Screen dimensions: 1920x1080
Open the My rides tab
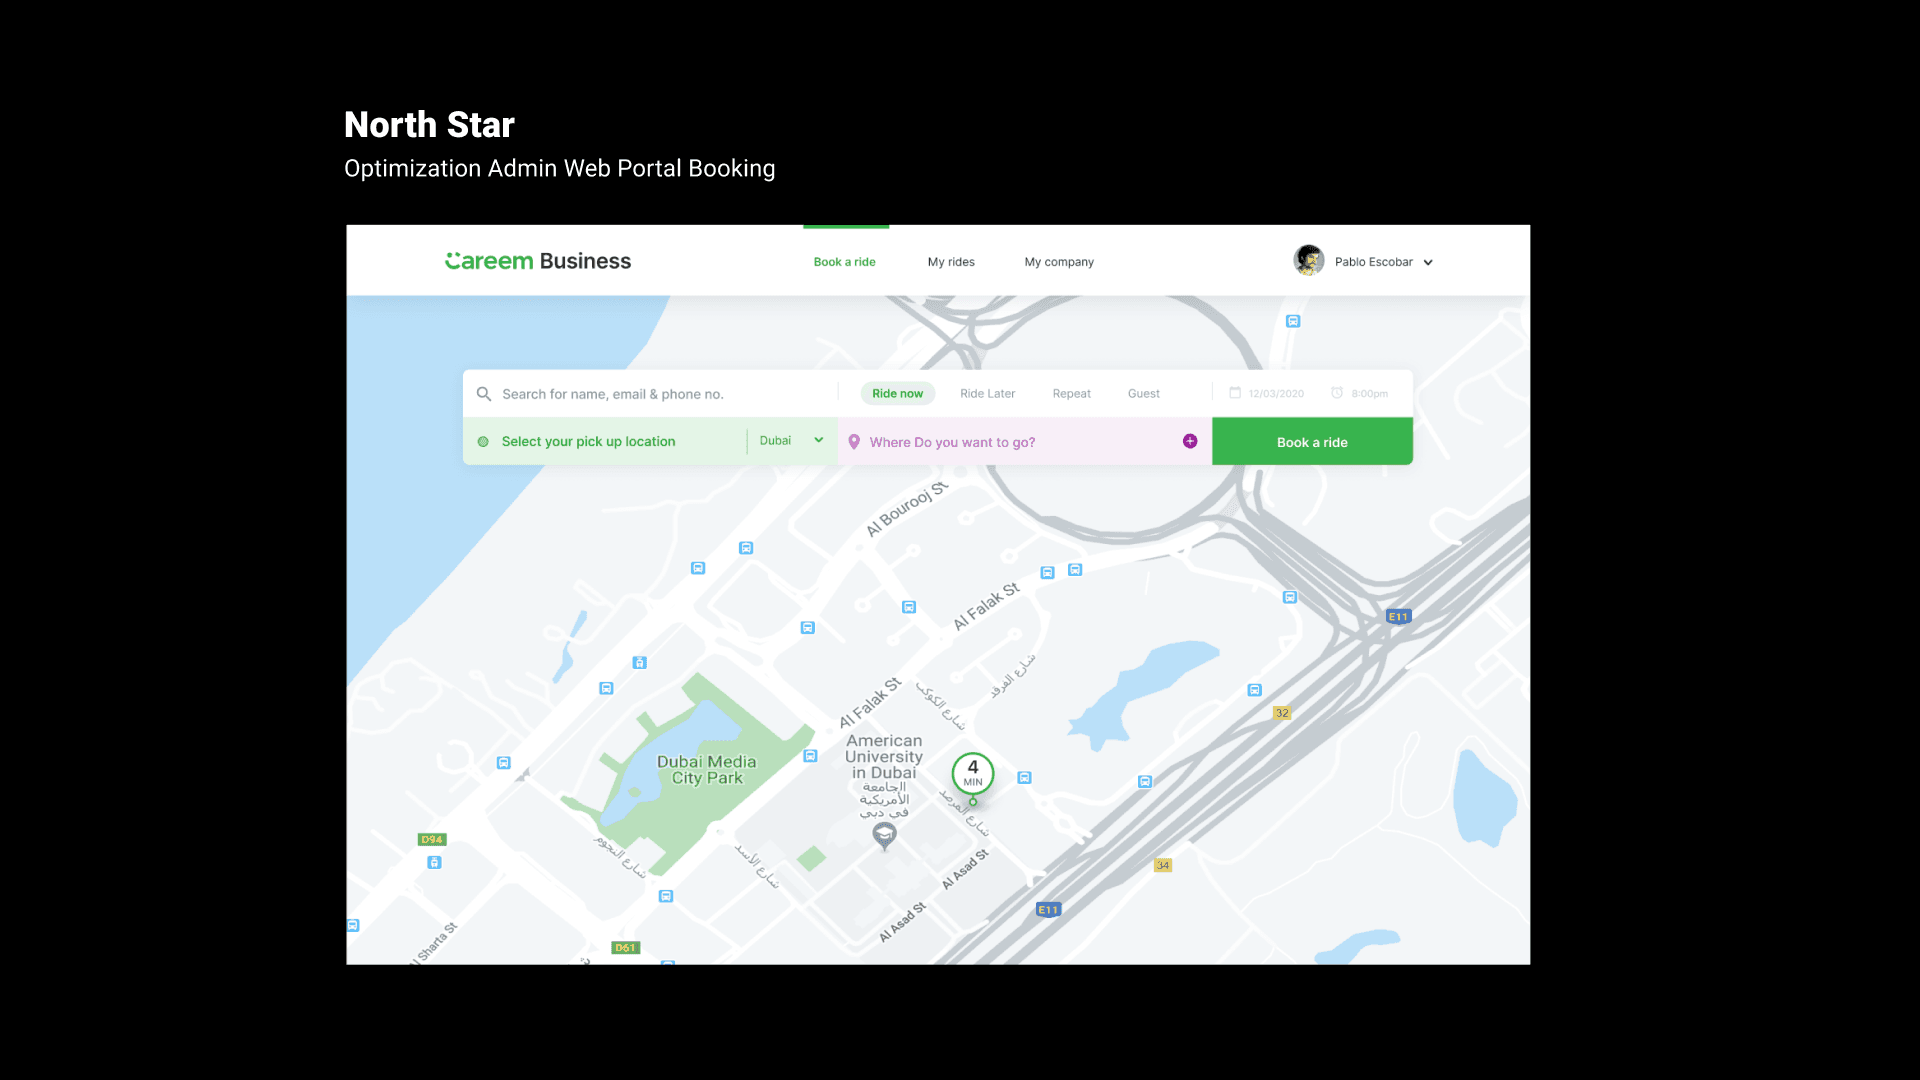pyautogui.click(x=951, y=262)
